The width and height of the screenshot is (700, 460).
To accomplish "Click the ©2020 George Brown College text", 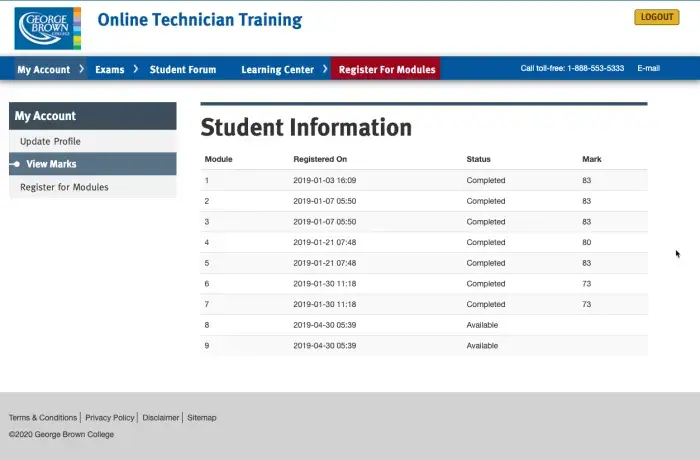I will pyautogui.click(x=61, y=434).
